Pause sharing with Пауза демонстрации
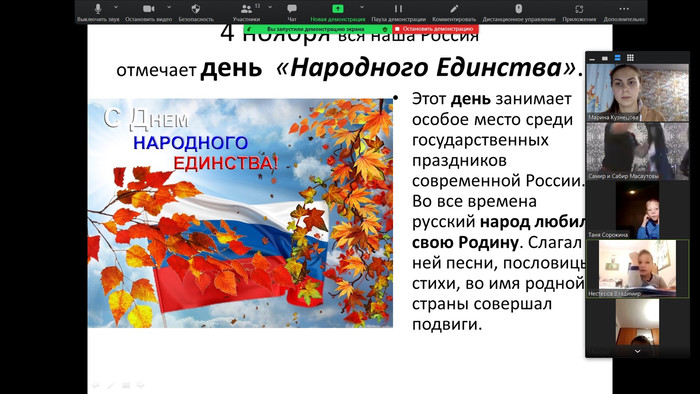 click(x=398, y=8)
